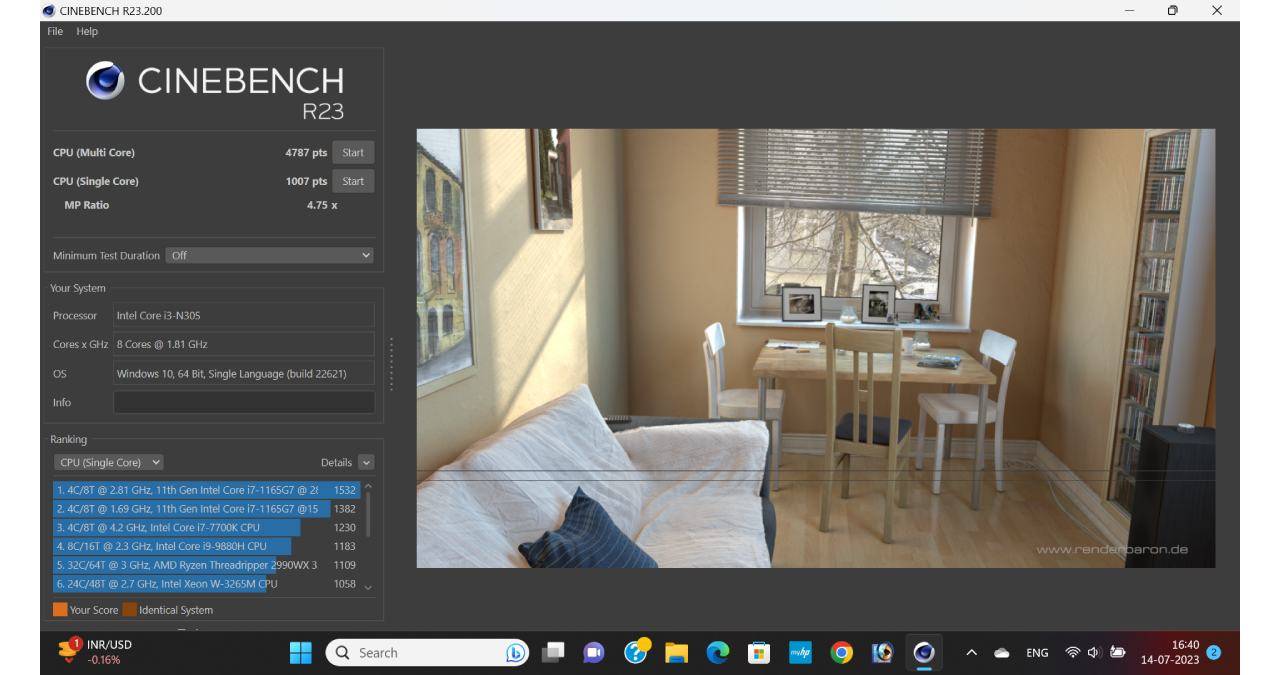
Task: Show hidden system tray icons
Action: coord(971,653)
